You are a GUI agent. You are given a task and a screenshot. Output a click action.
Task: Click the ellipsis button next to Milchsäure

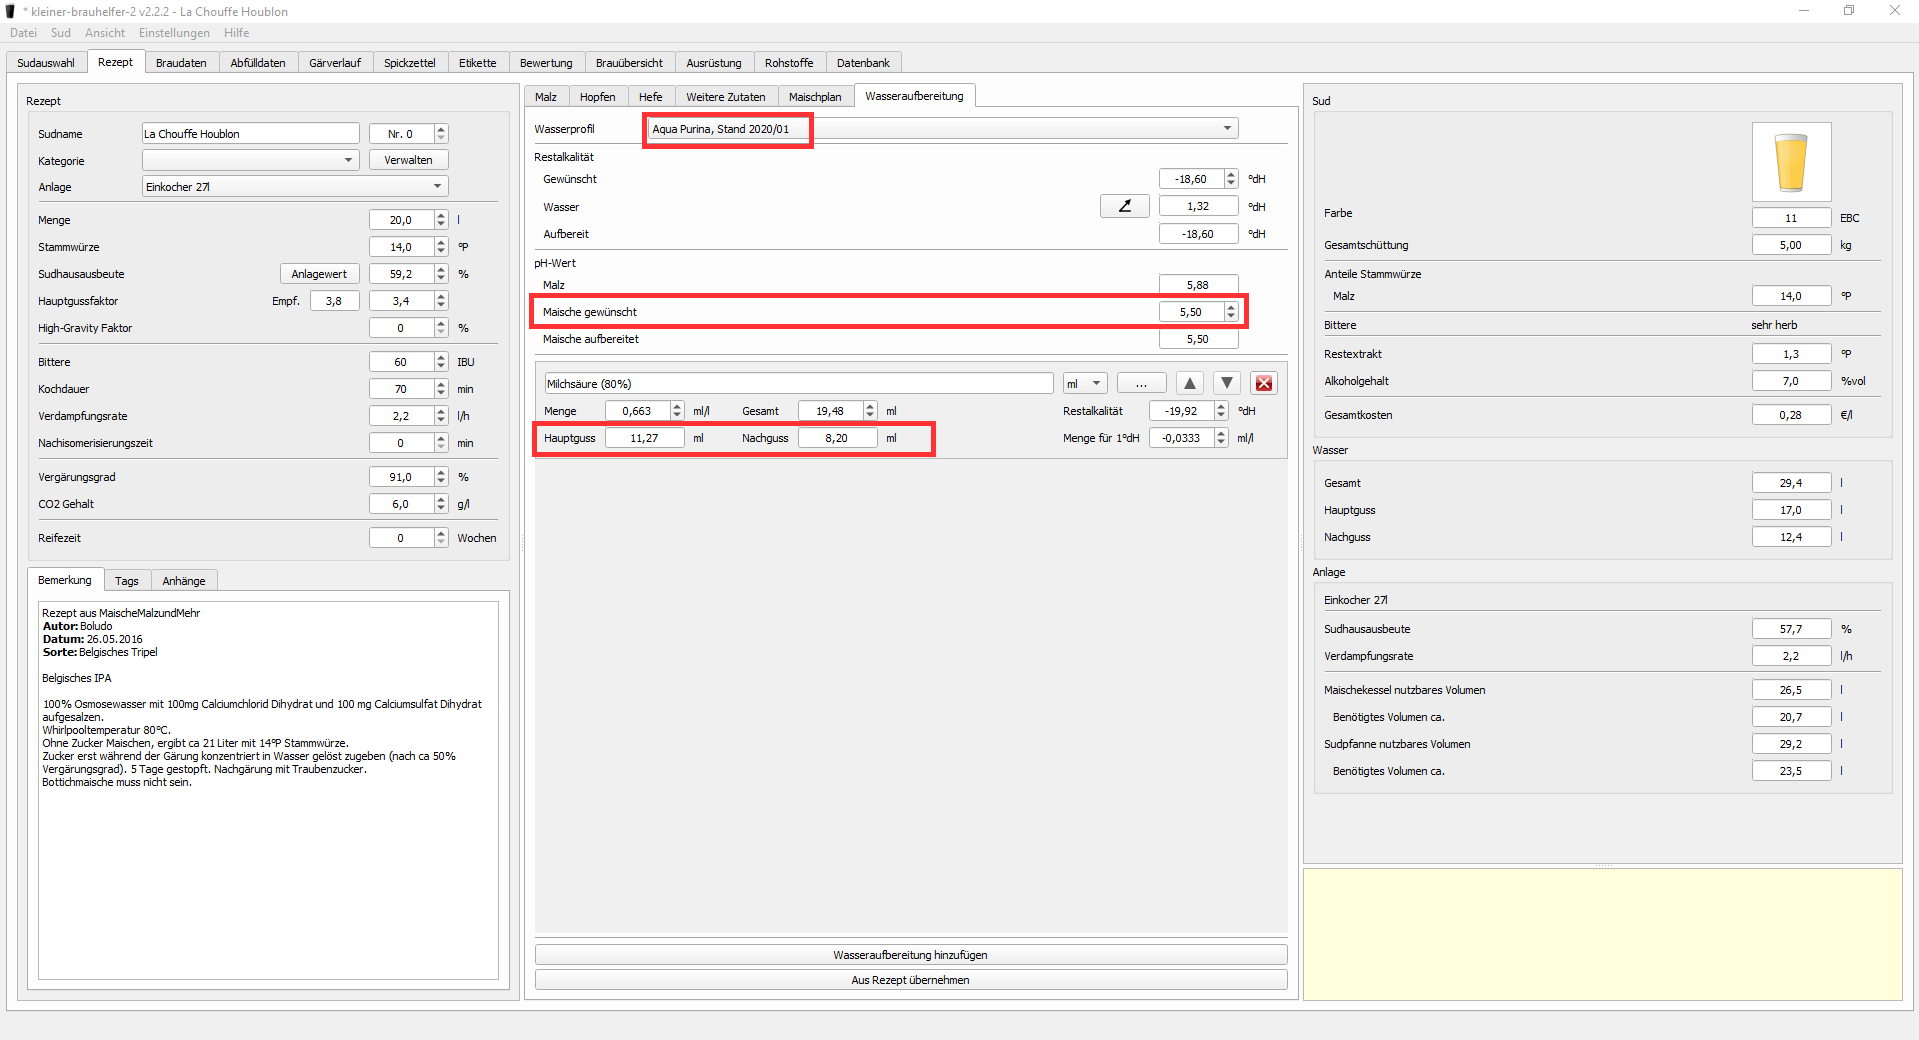1141,384
